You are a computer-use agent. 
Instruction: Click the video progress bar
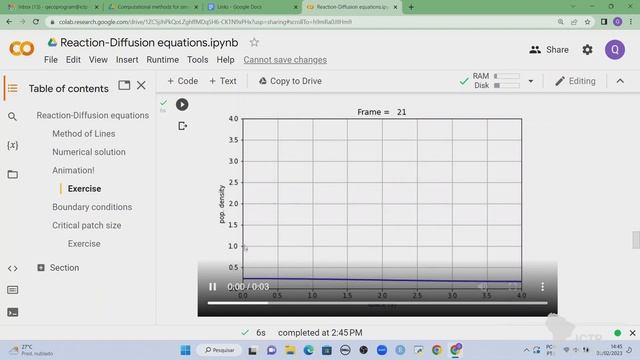(x=377, y=303)
